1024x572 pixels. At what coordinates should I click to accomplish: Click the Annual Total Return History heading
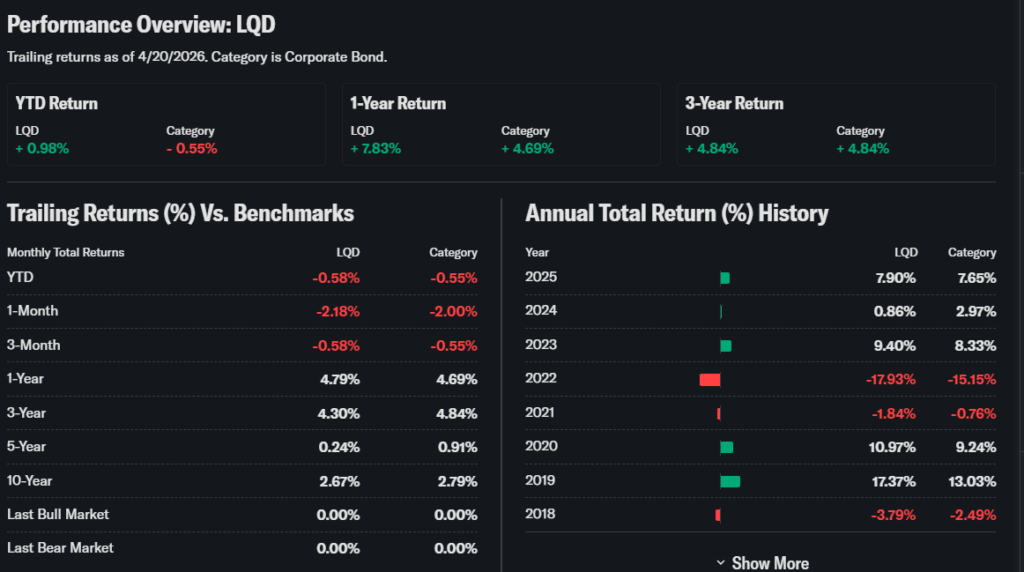[x=676, y=213]
